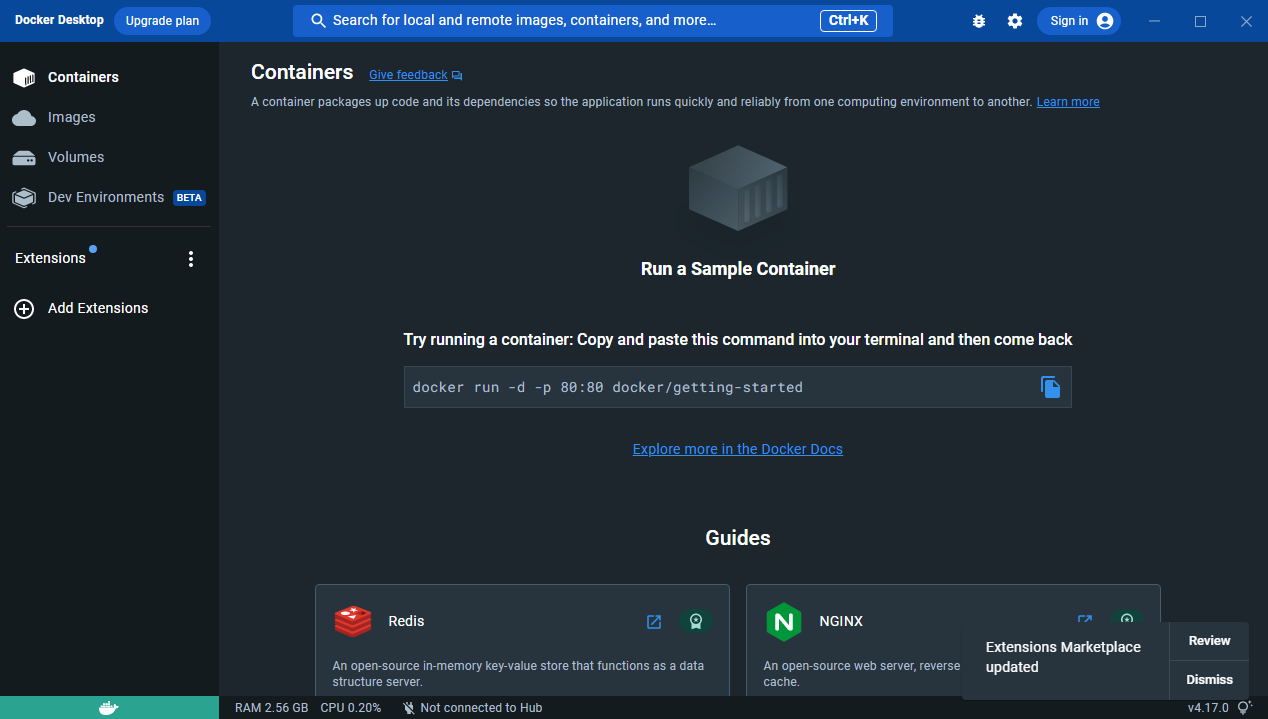The width and height of the screenshot is (1268, 719).
Task: Click the Containers page heading
Action: coord(302,72)
